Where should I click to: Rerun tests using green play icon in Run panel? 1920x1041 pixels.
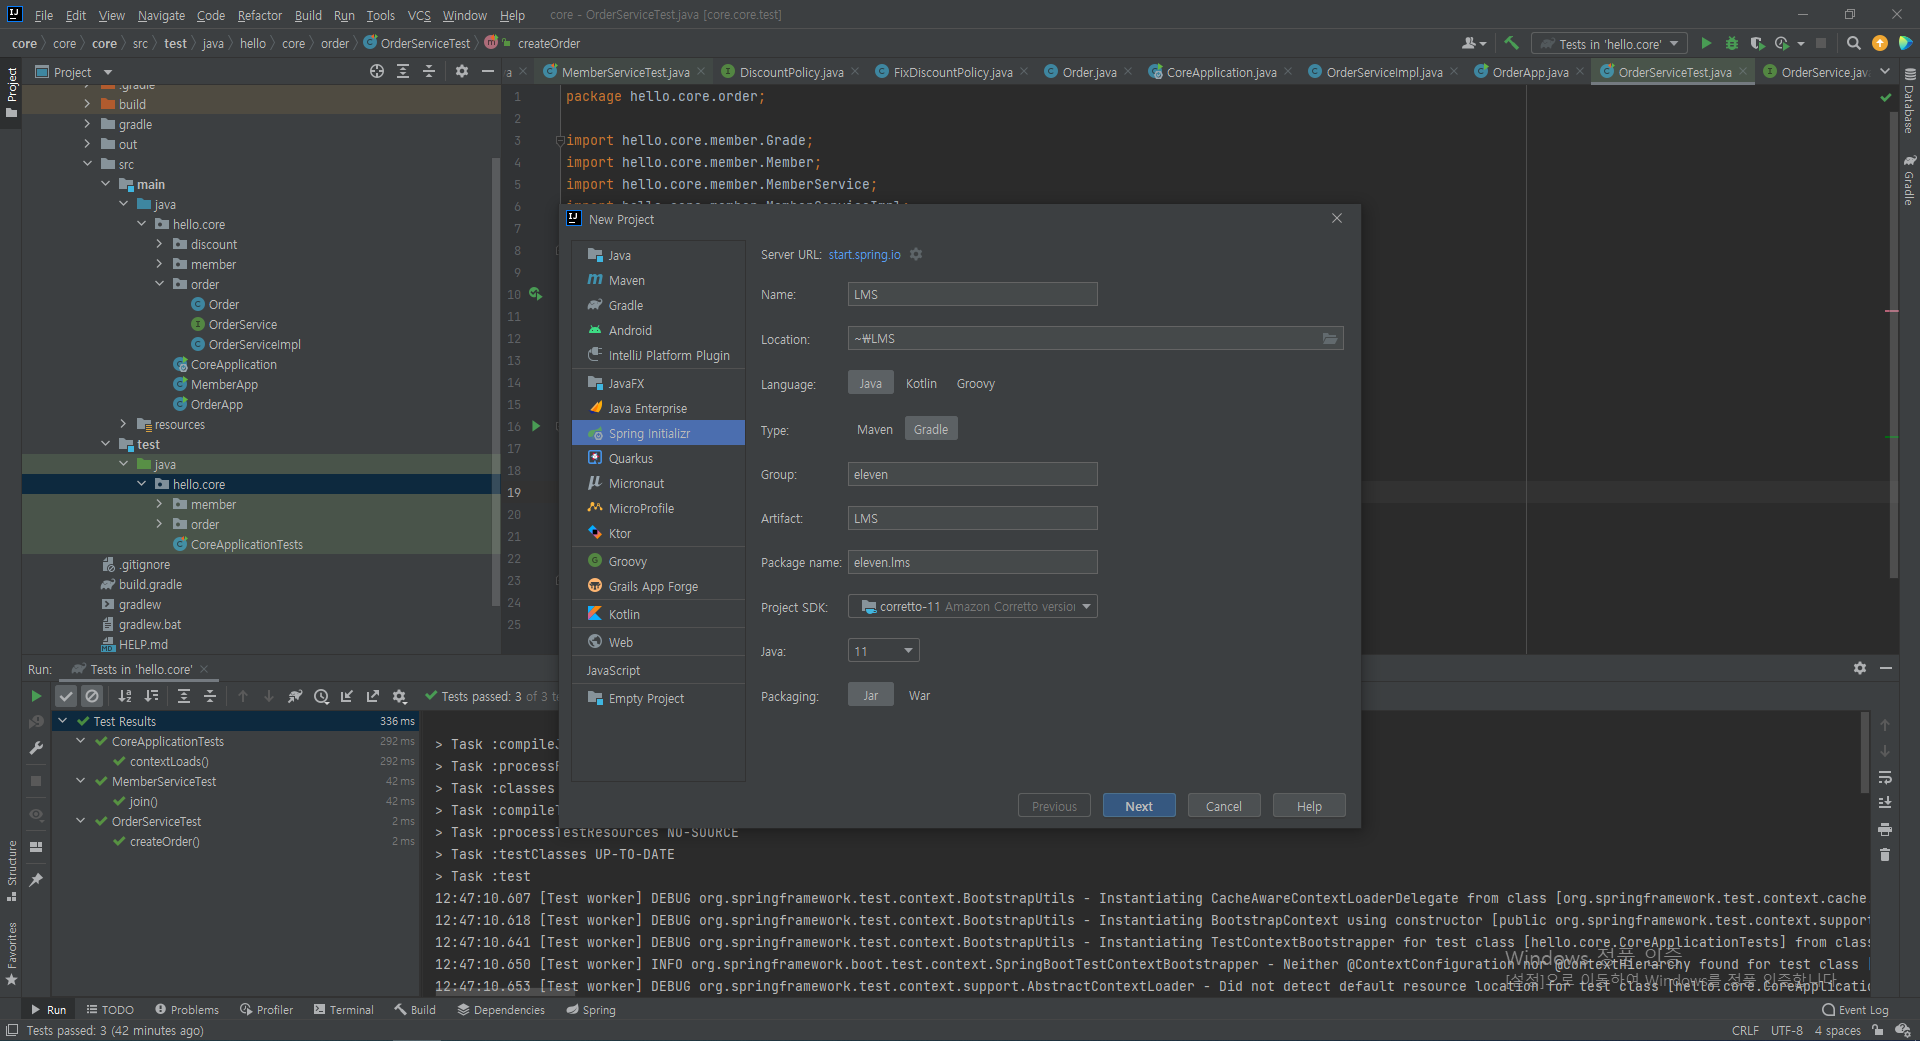[x=36, y=696]
